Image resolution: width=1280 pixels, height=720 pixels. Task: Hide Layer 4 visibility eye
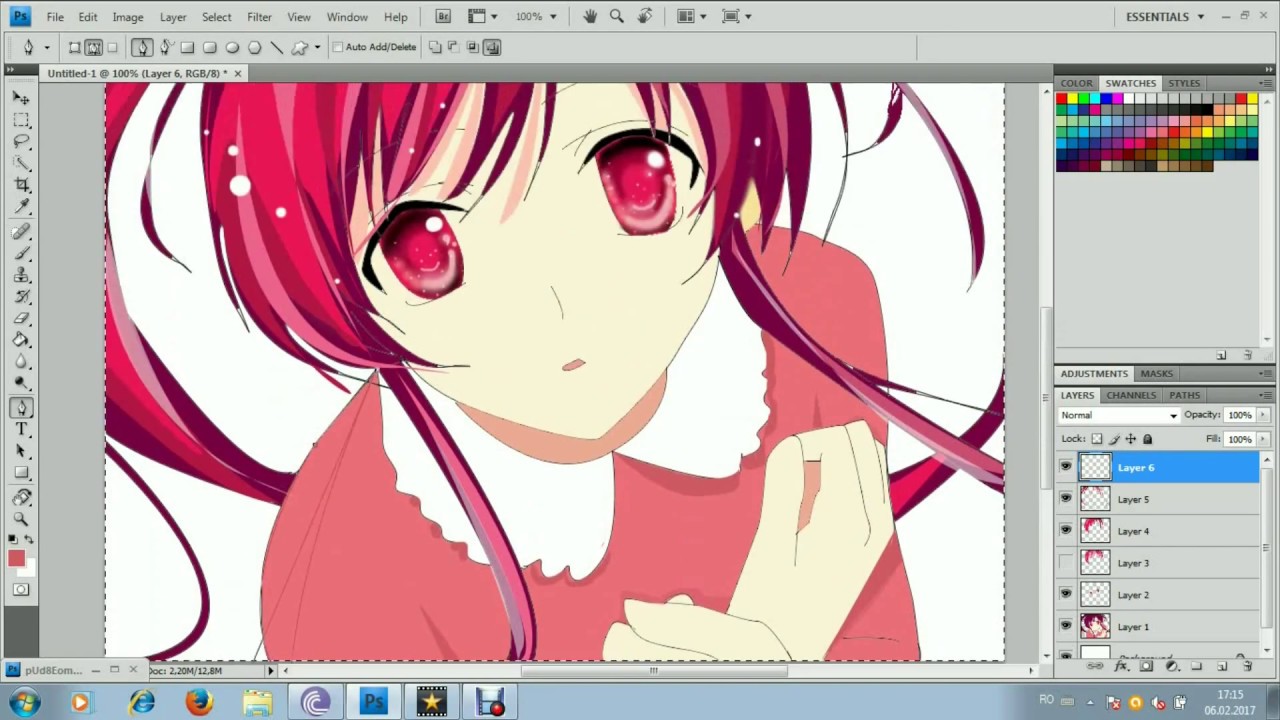[x=1066, y=531]
